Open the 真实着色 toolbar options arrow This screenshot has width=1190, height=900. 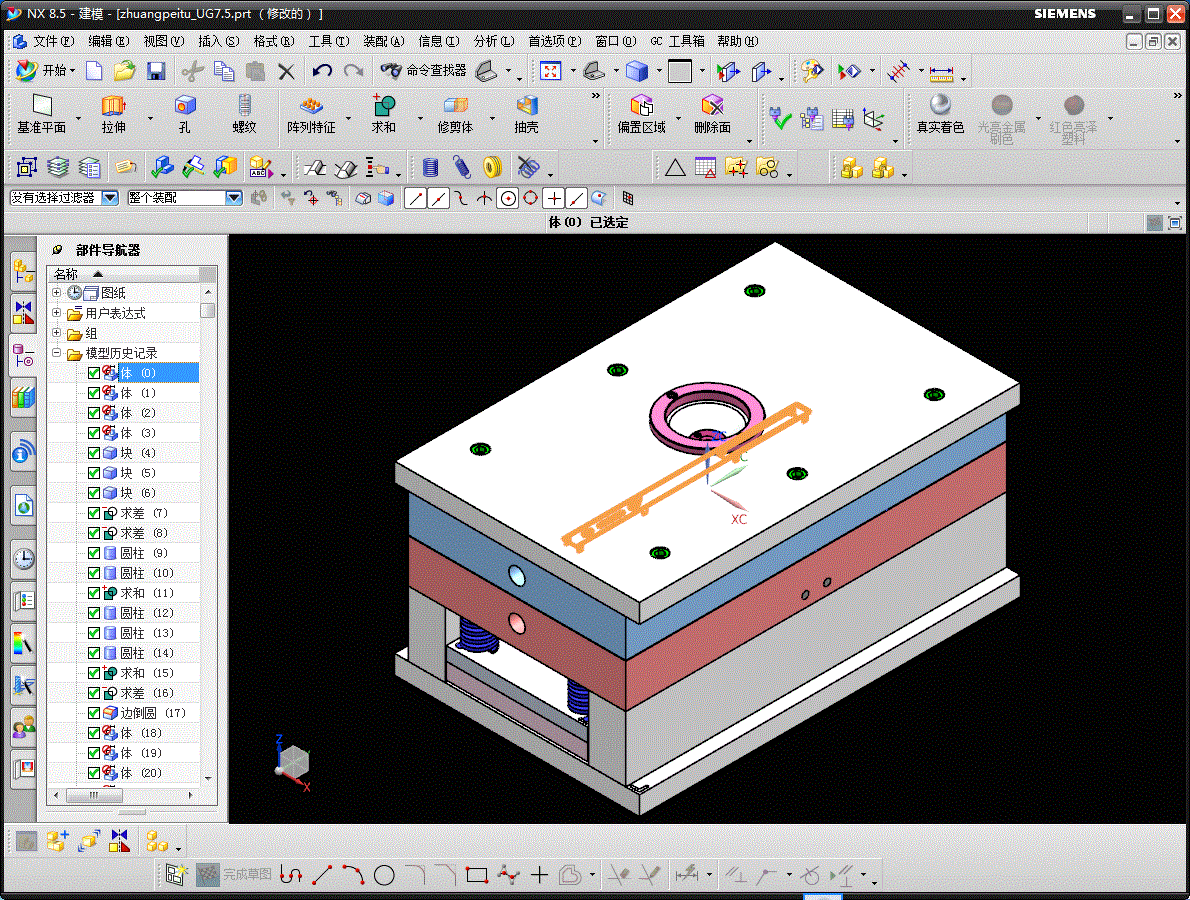coord(1177,142)
